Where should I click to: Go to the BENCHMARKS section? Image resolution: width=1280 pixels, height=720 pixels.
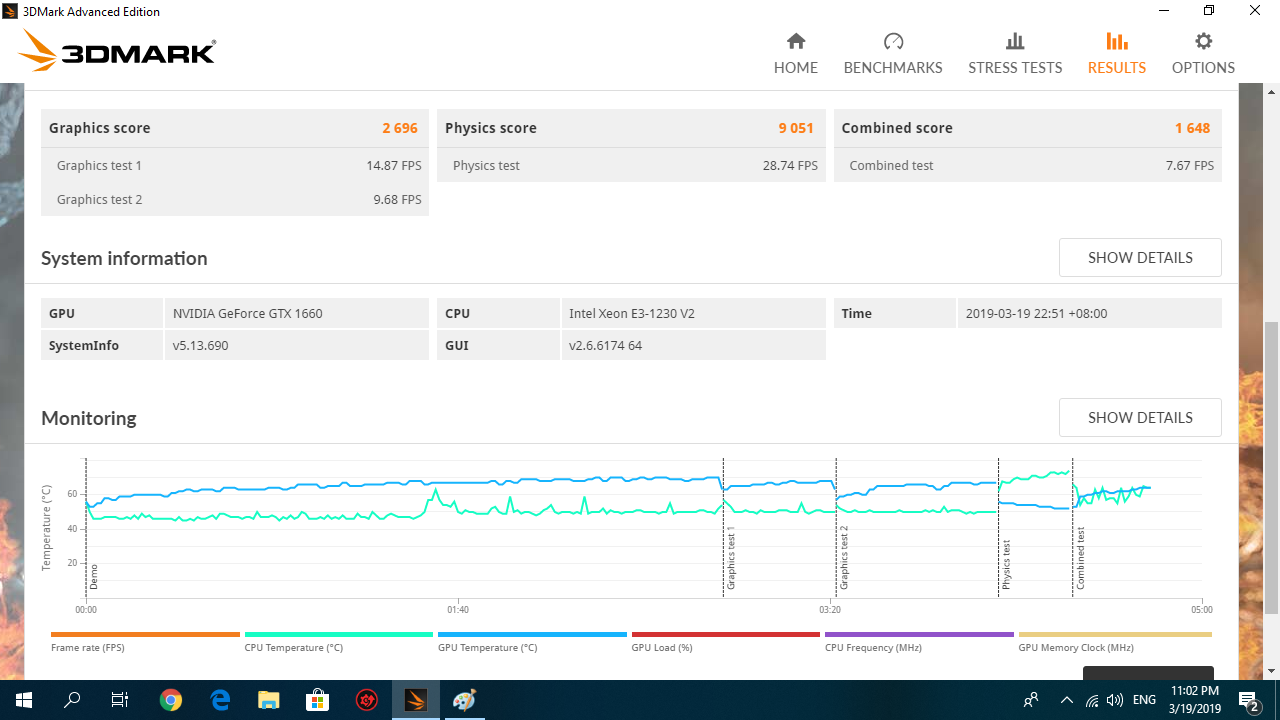coord(893,54)
